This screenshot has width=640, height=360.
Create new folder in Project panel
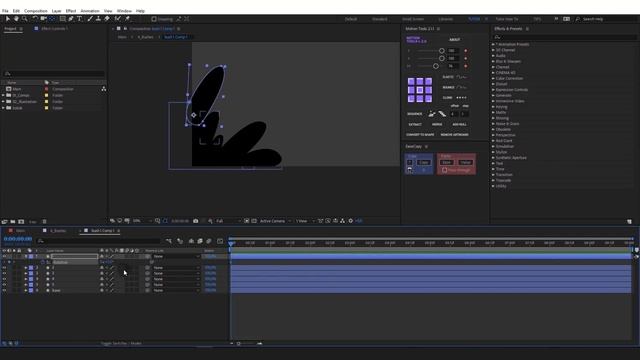13,222
